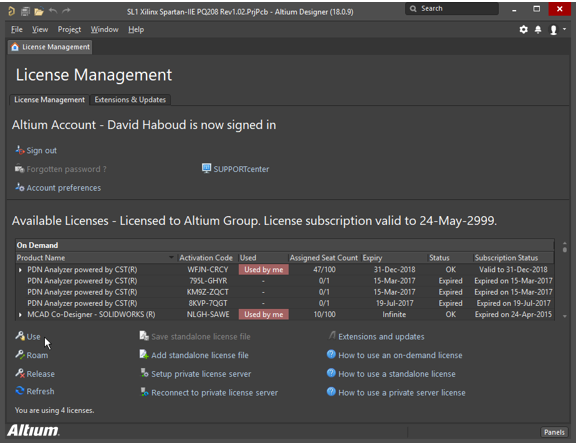Click the save all icon in title bar
Screen dimensions: 576x443
25,12
